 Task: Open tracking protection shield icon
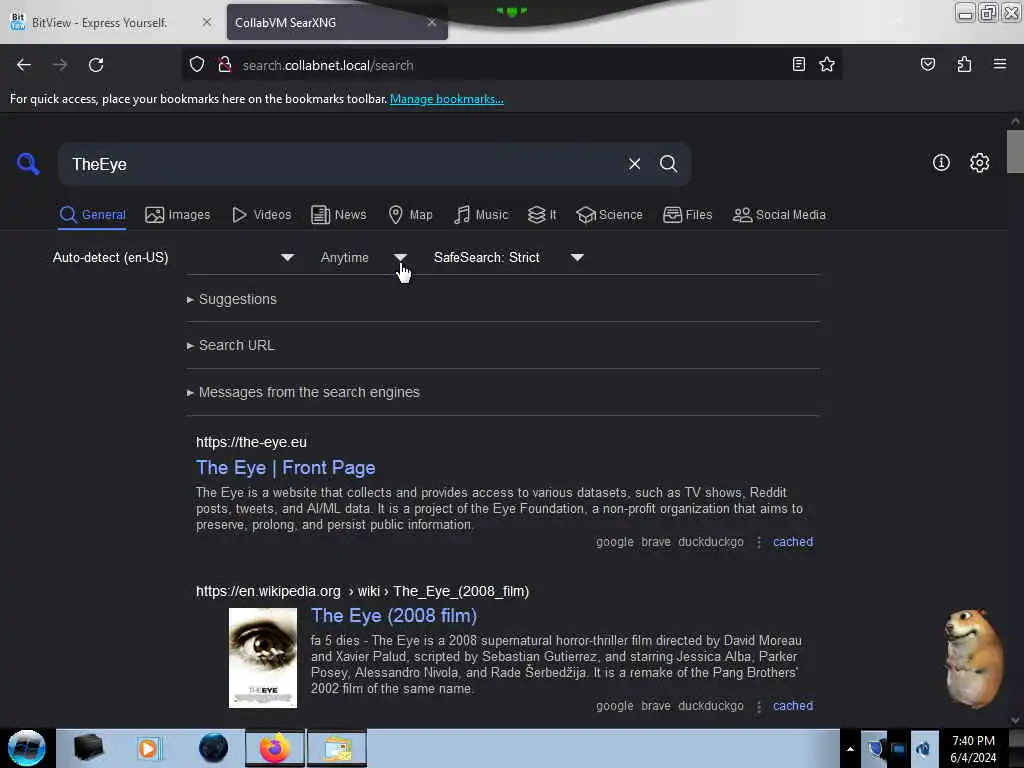[x=197, y=65]
